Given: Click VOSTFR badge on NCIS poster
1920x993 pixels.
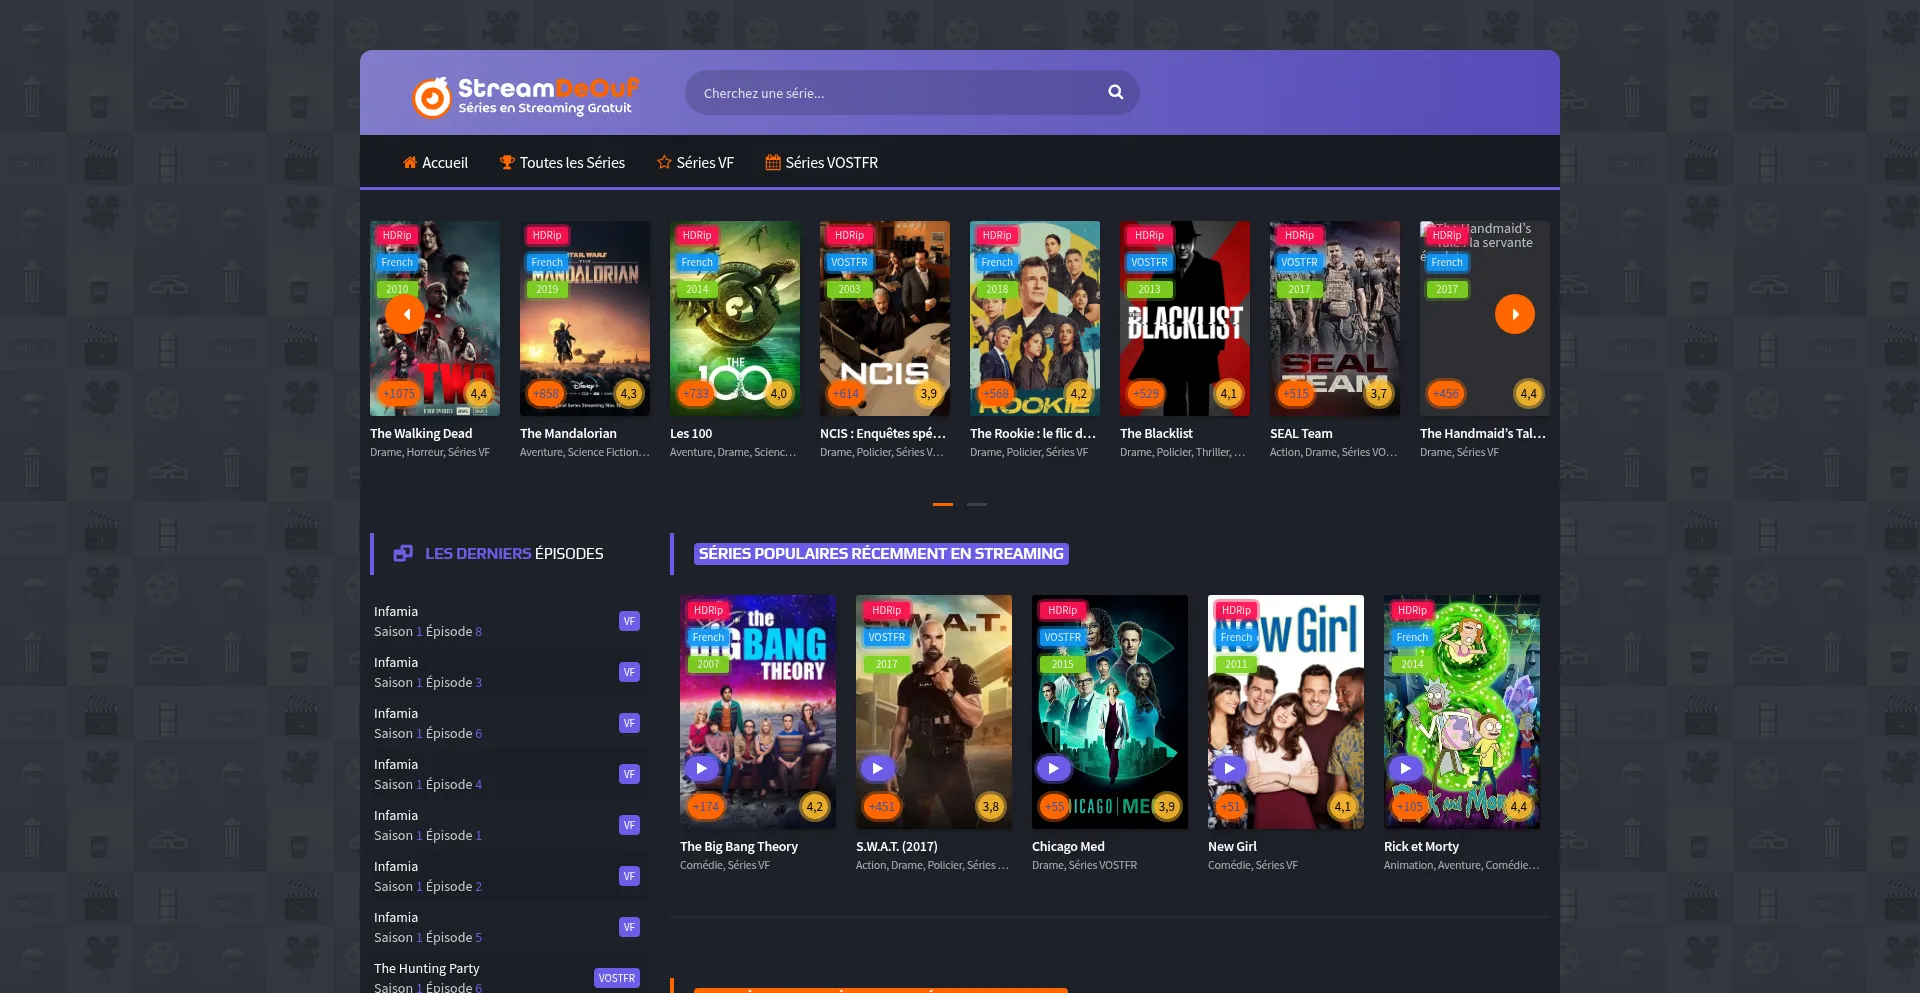Looking at the screenshot, I should pos(849,262).
